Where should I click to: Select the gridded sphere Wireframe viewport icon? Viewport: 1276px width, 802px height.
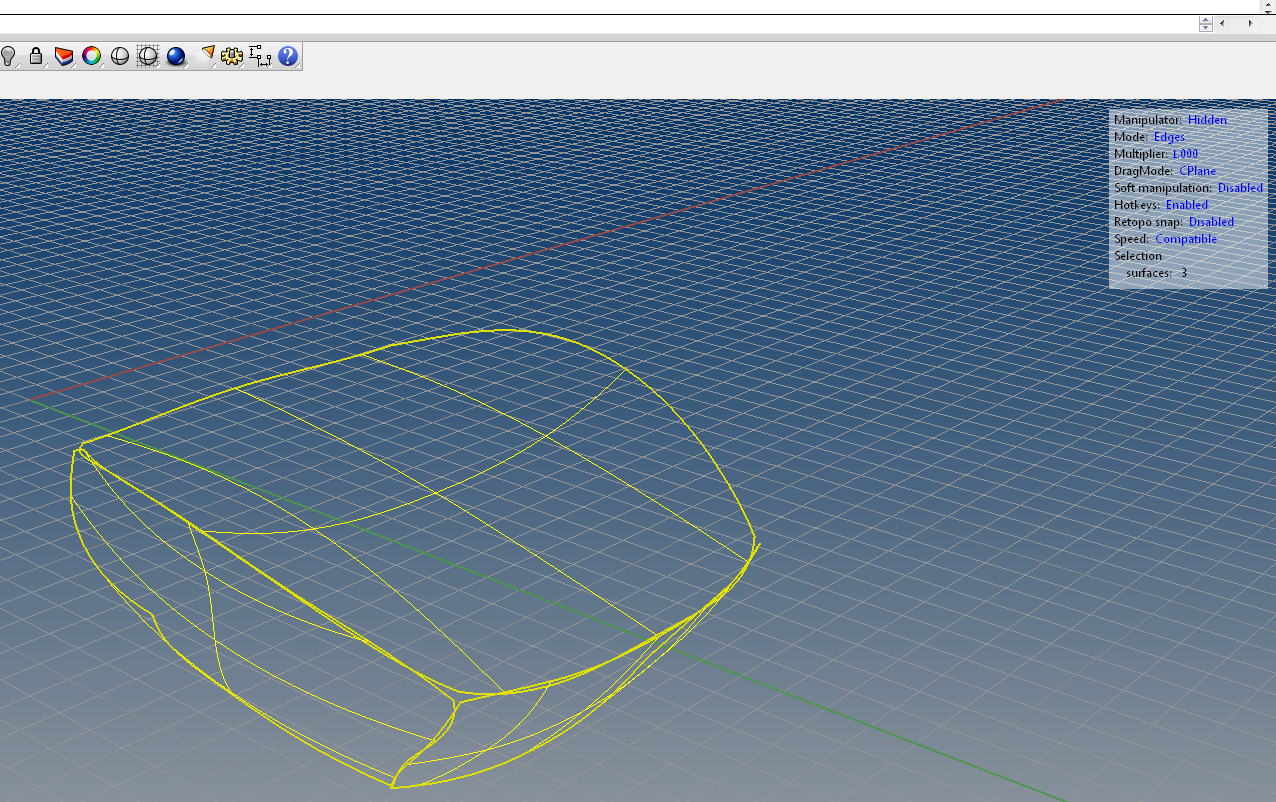[x=148, y=56]
